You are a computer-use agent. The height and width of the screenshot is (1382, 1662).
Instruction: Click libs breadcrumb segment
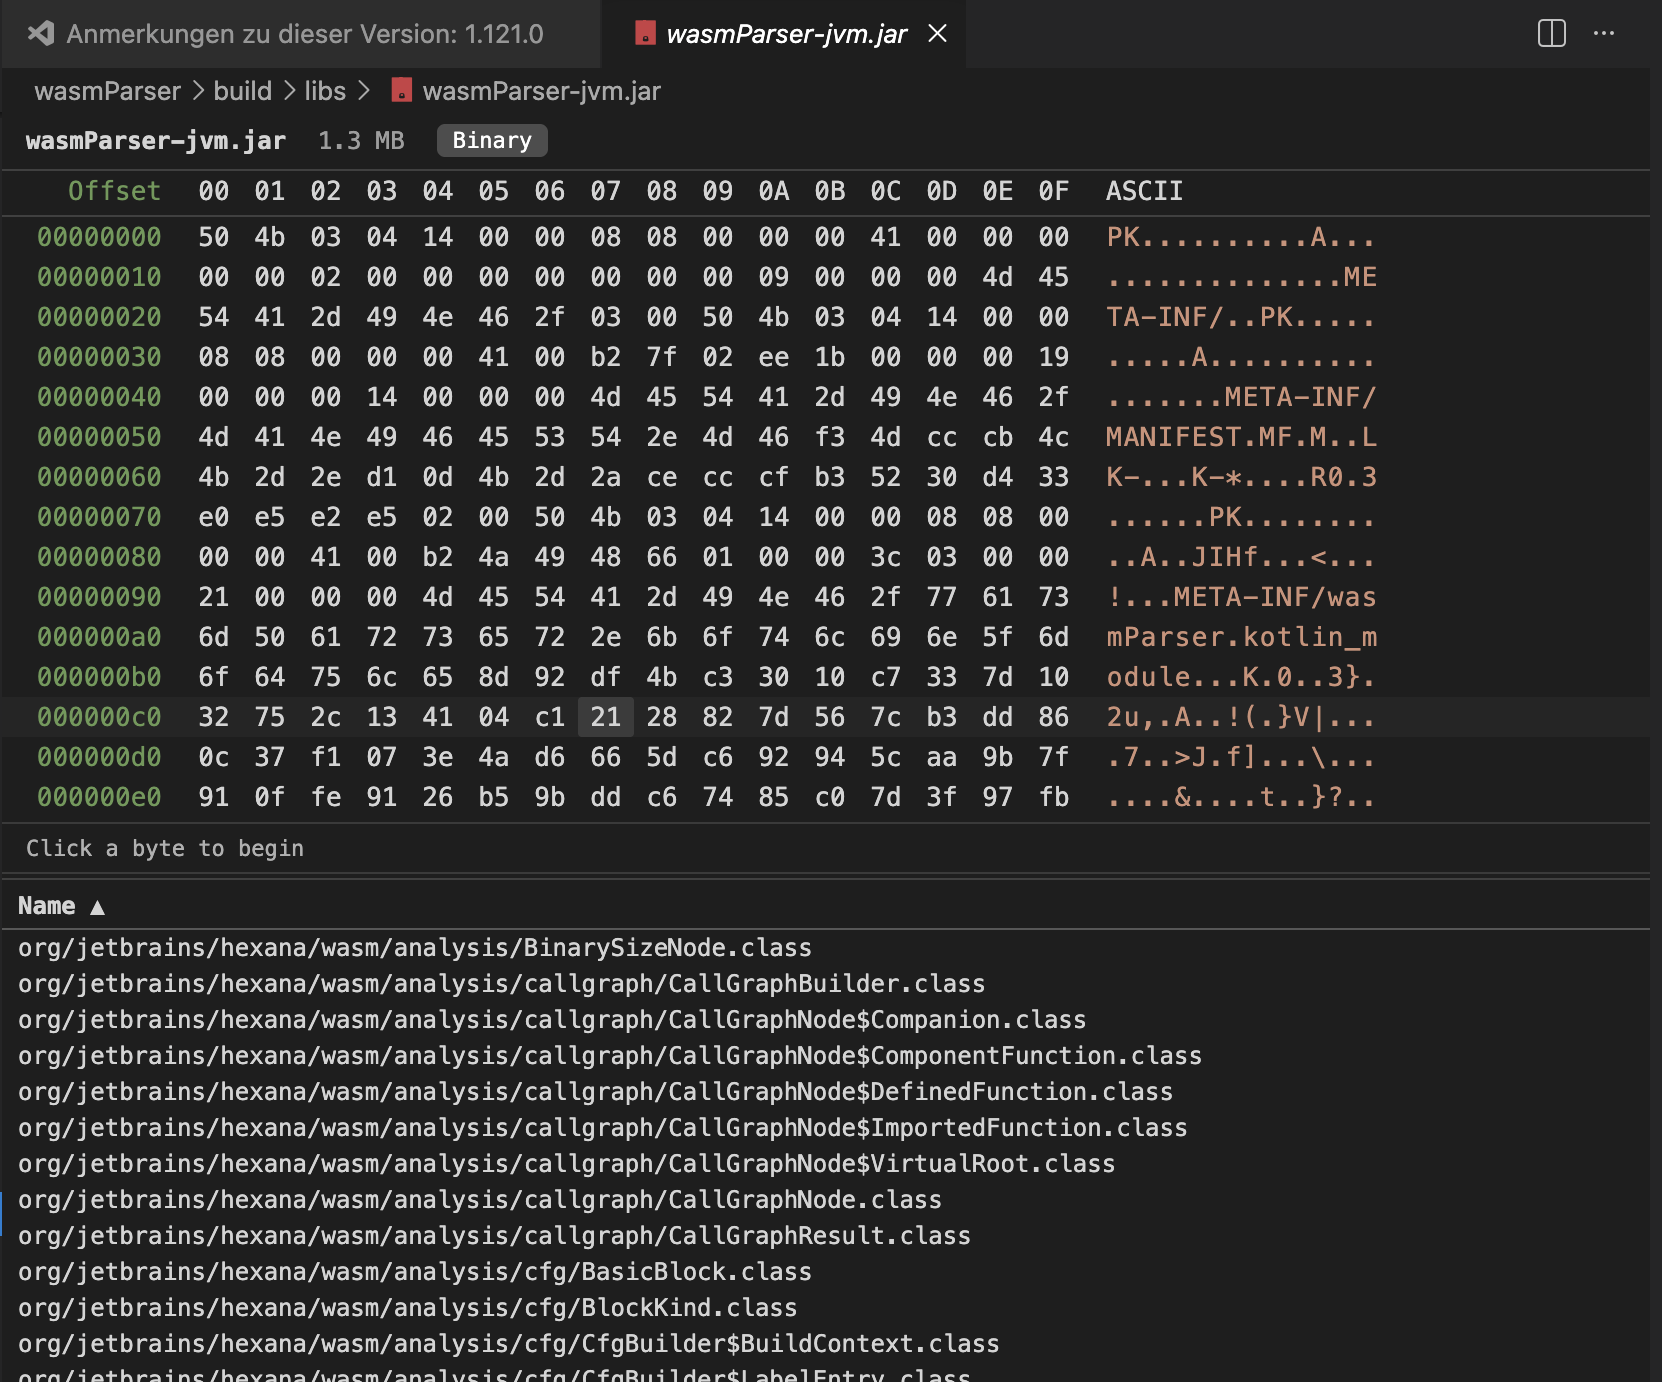pos(325,91)
